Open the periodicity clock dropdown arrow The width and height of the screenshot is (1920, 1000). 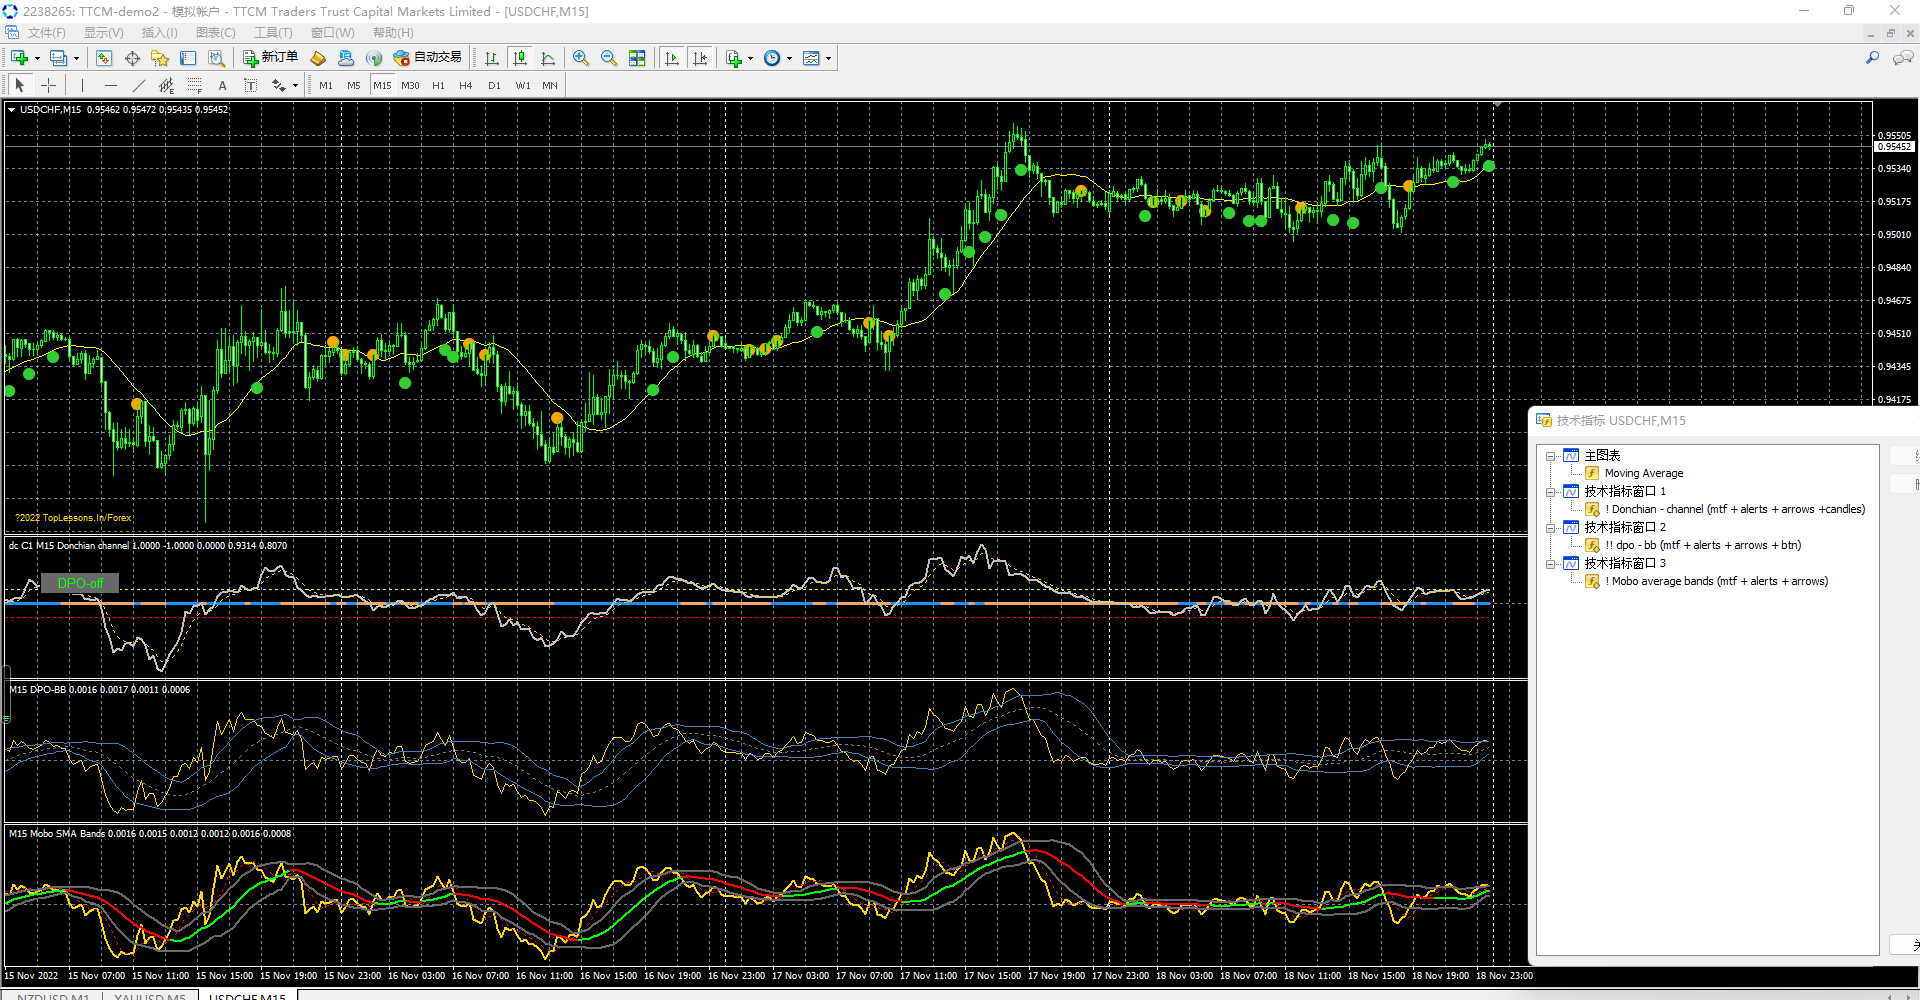pyautogui.click(x=790, y=58)
